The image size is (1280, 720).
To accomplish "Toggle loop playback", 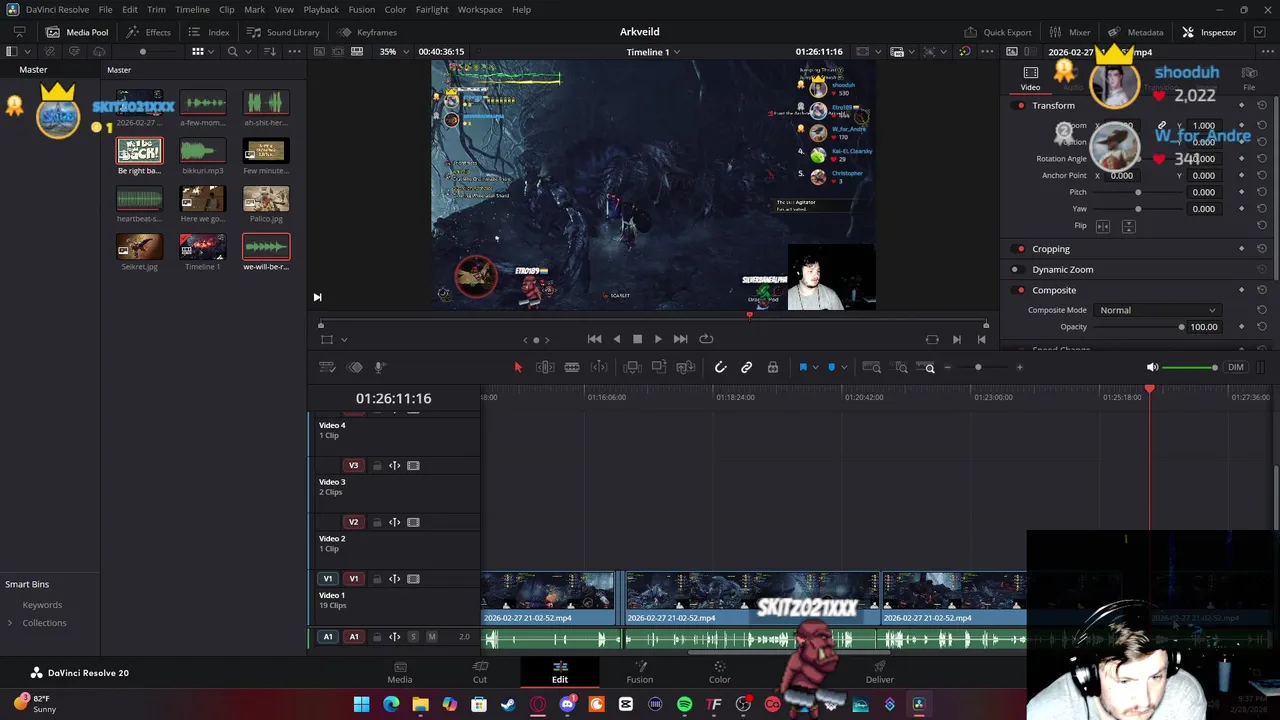I will (x=706, y=339).
